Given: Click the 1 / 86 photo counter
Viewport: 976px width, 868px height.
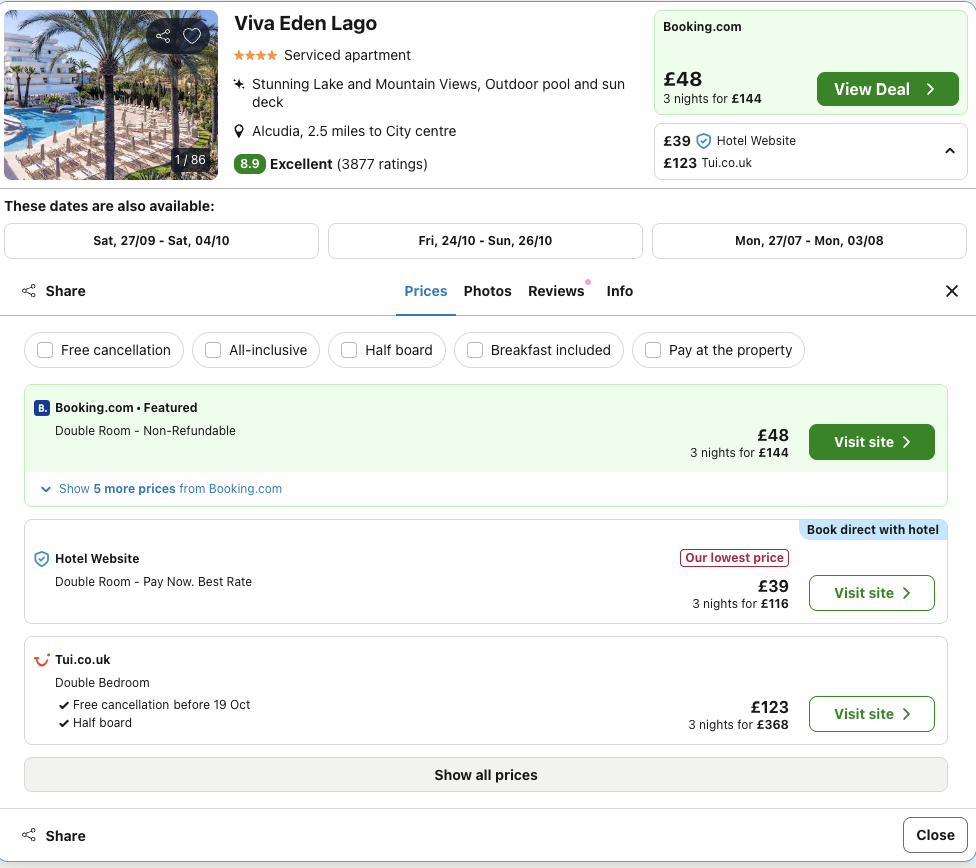Looking at the screenshot, I should pyautogui.click(x=190, y=160).
